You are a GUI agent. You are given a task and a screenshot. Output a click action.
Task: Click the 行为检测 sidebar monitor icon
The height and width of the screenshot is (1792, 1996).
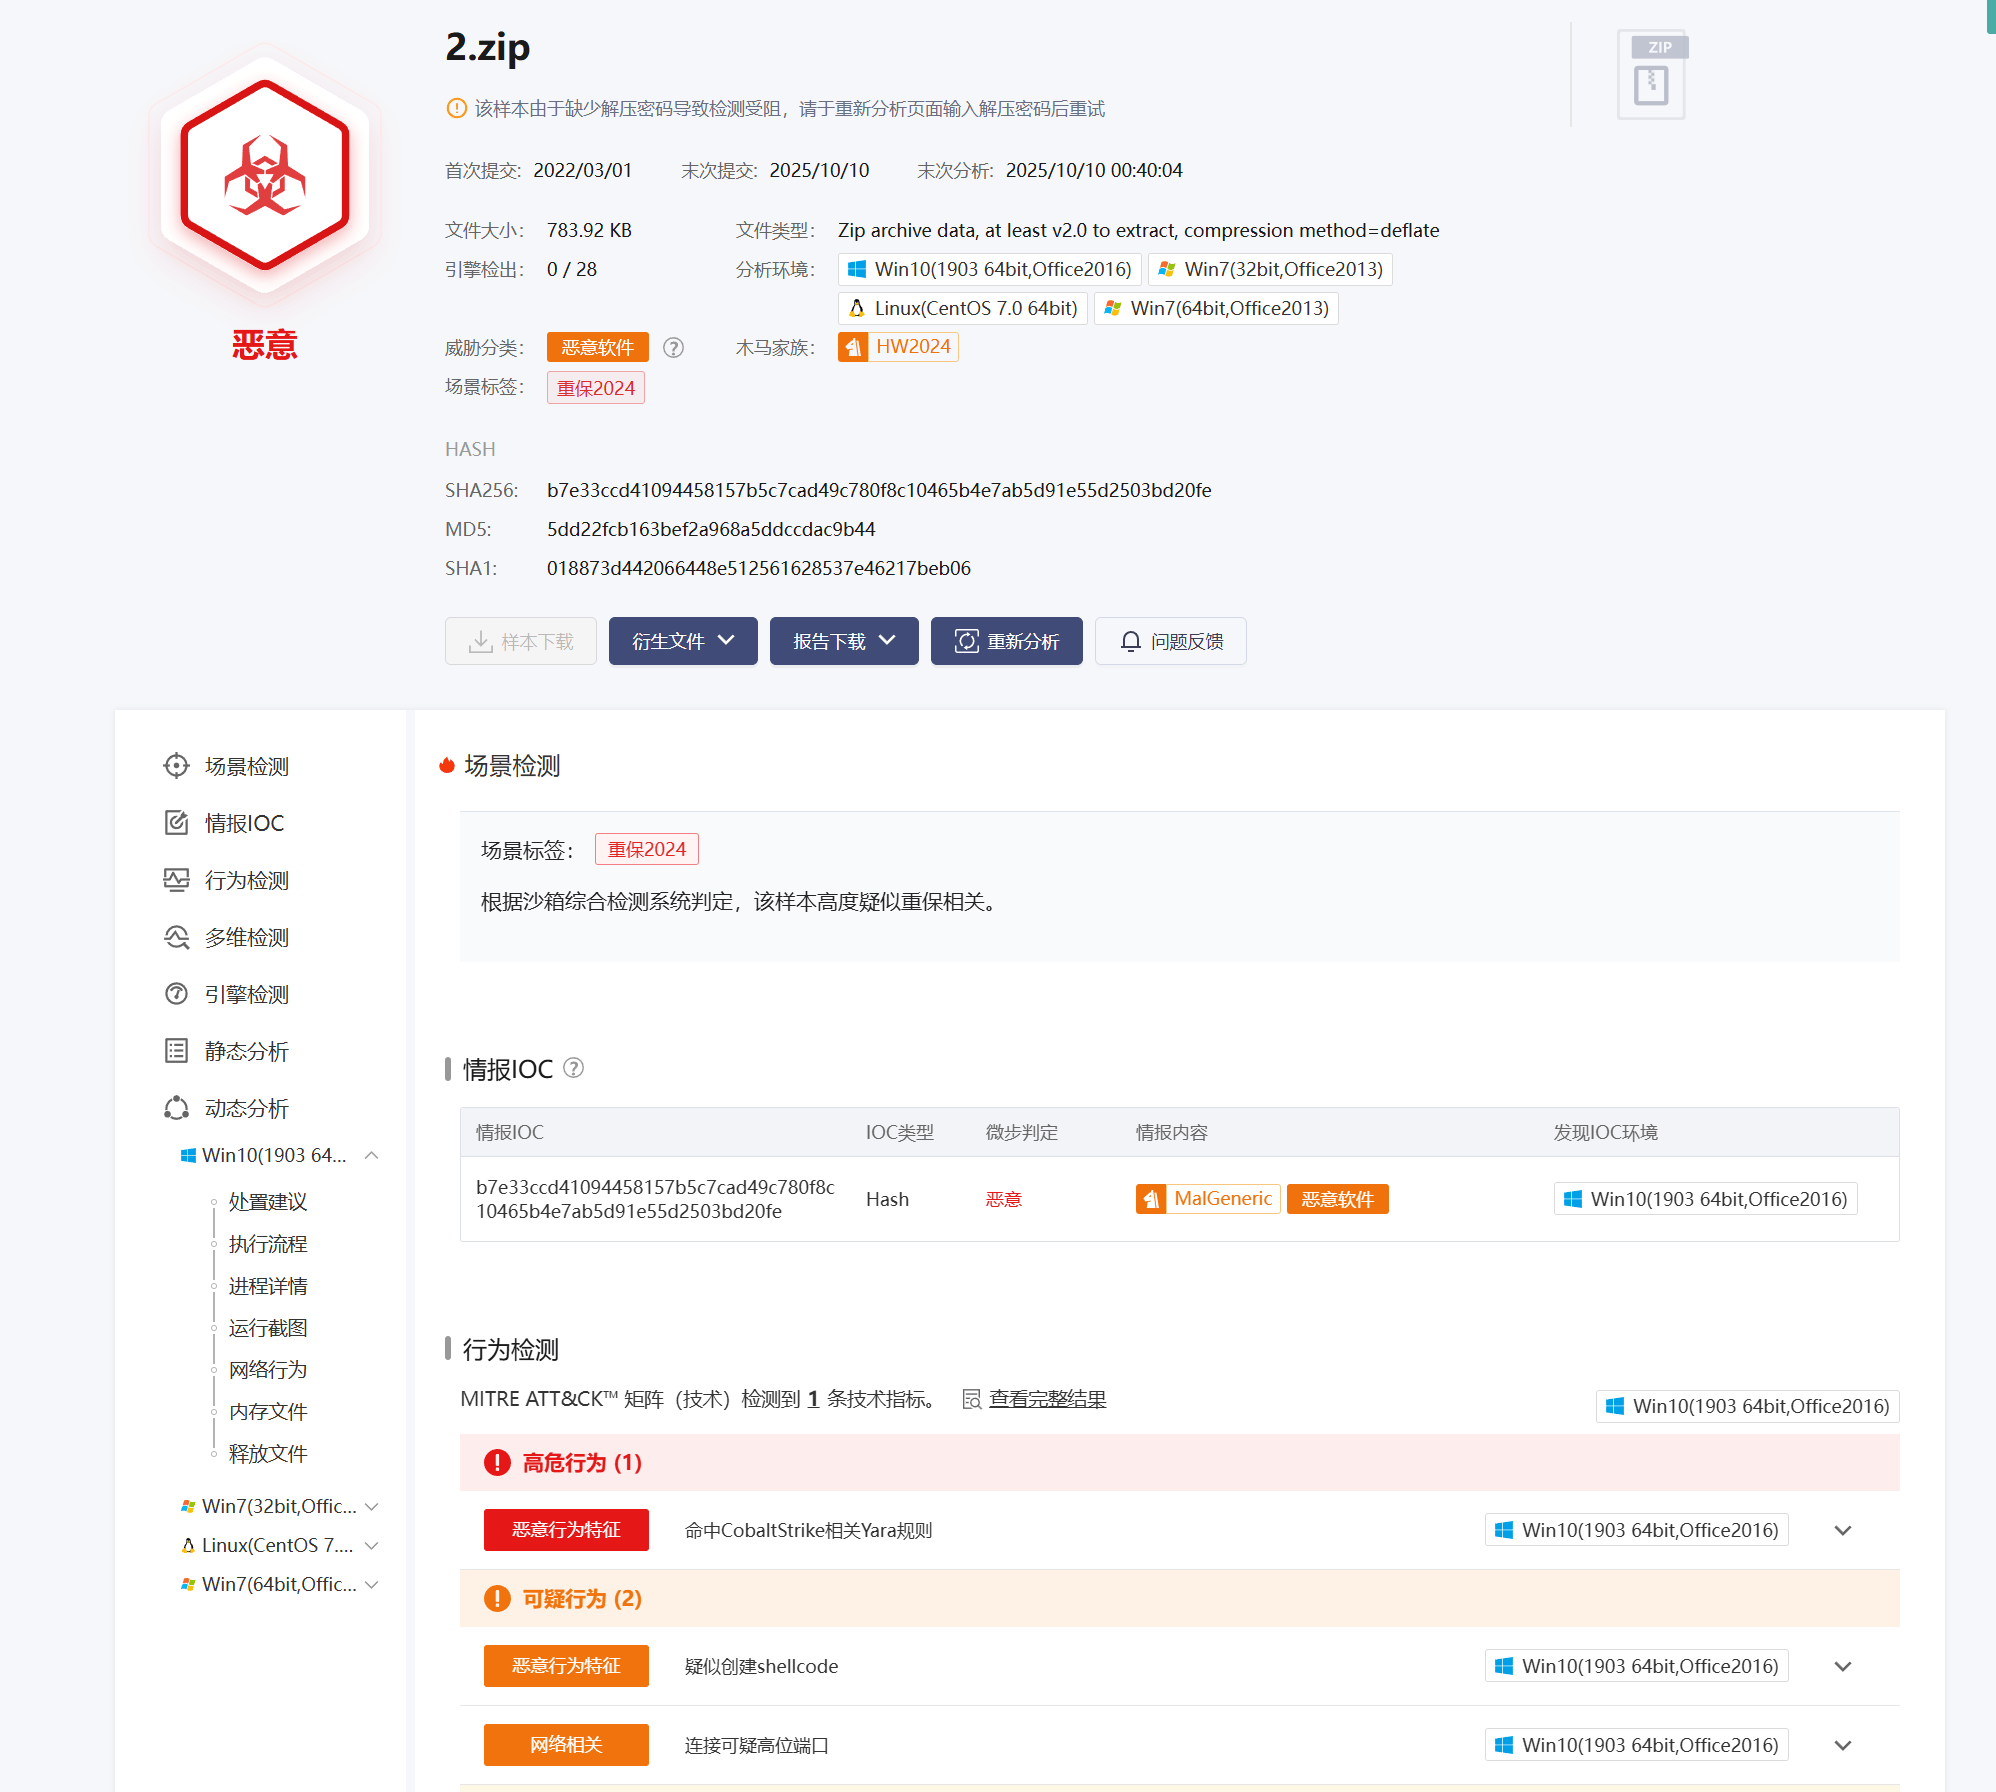click(x=176, y=880)
